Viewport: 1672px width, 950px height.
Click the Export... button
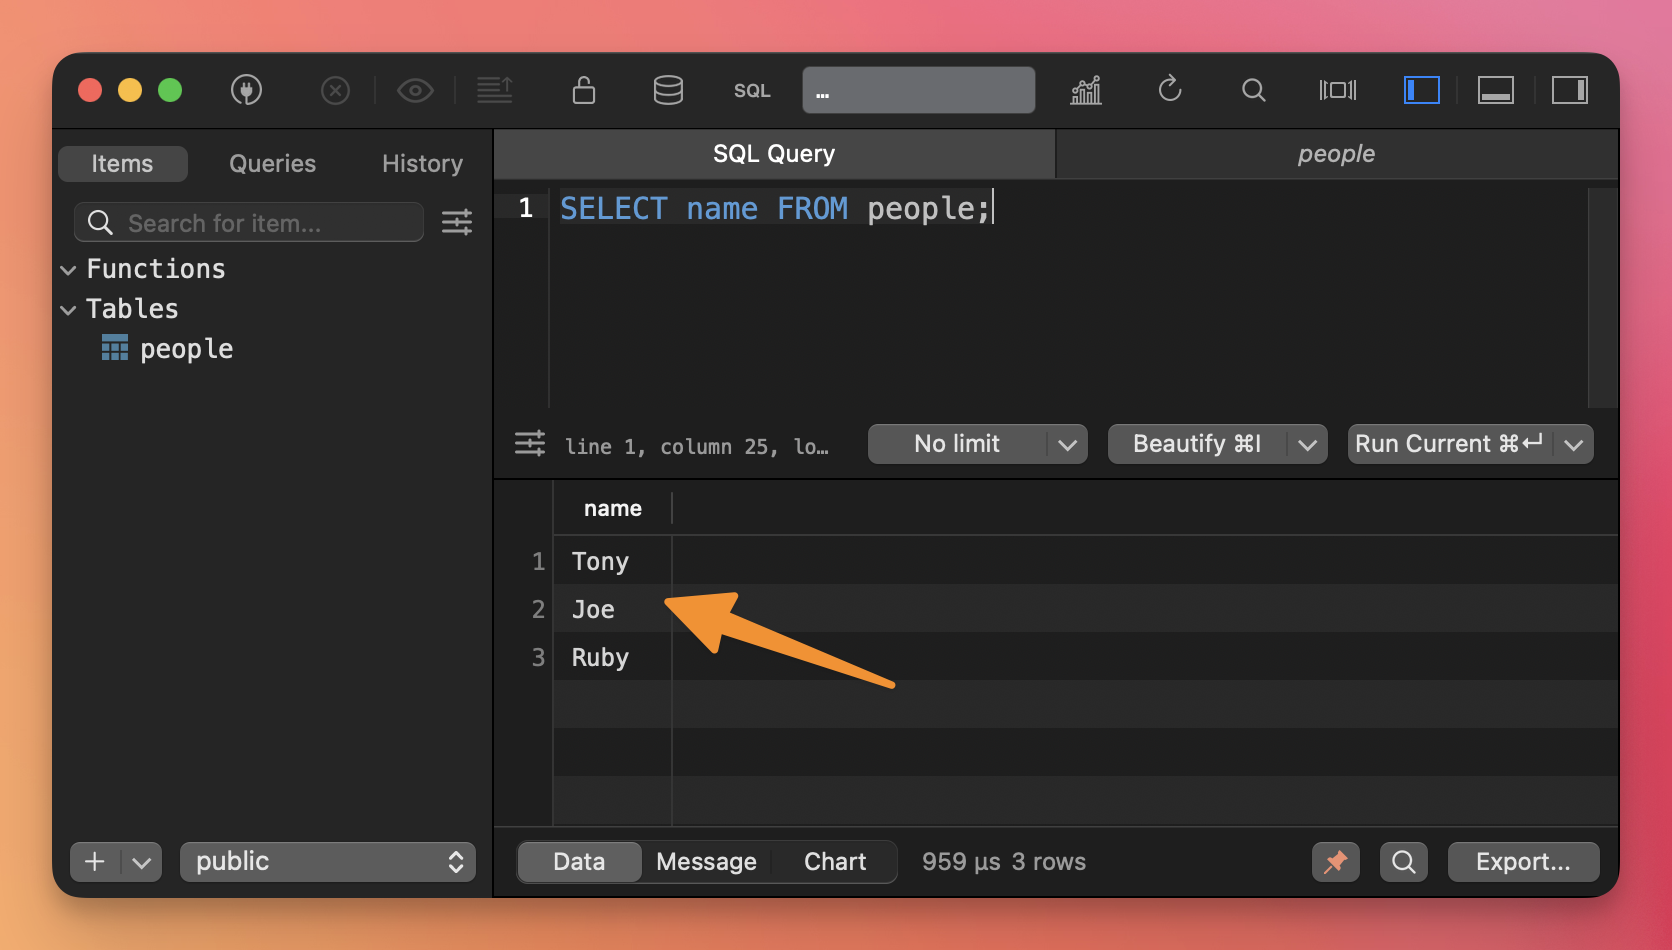coord(1523,862)
